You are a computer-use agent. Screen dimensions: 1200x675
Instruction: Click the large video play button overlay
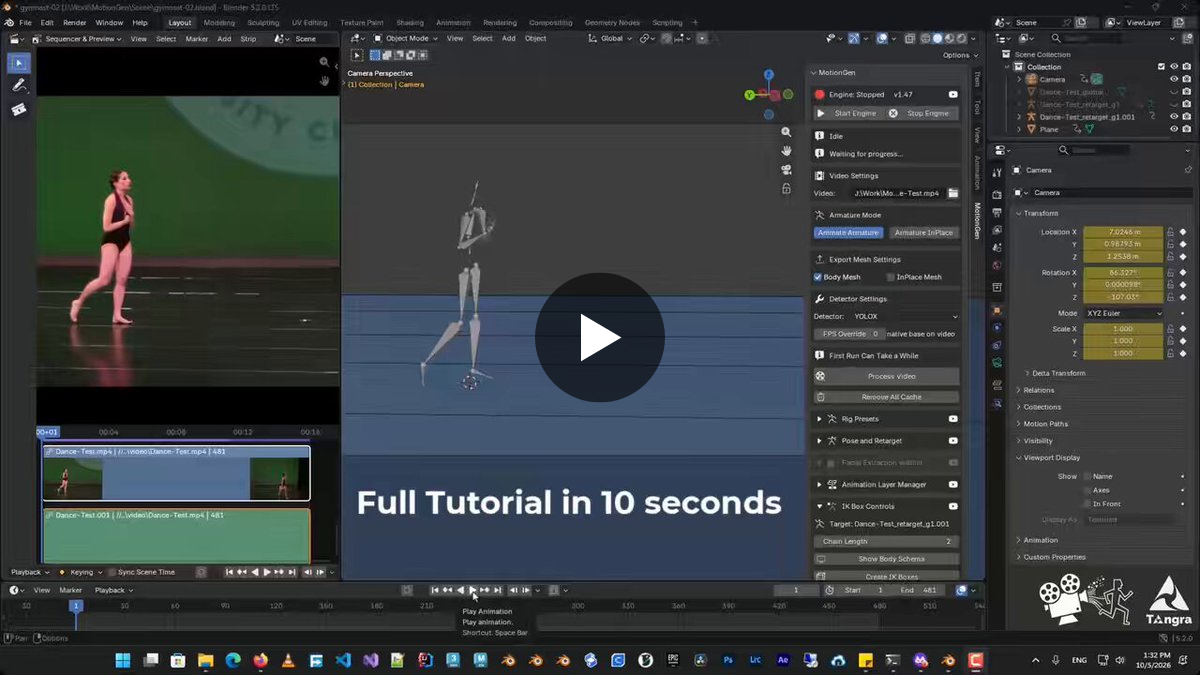pyautogui.click(x=599, y=337)
